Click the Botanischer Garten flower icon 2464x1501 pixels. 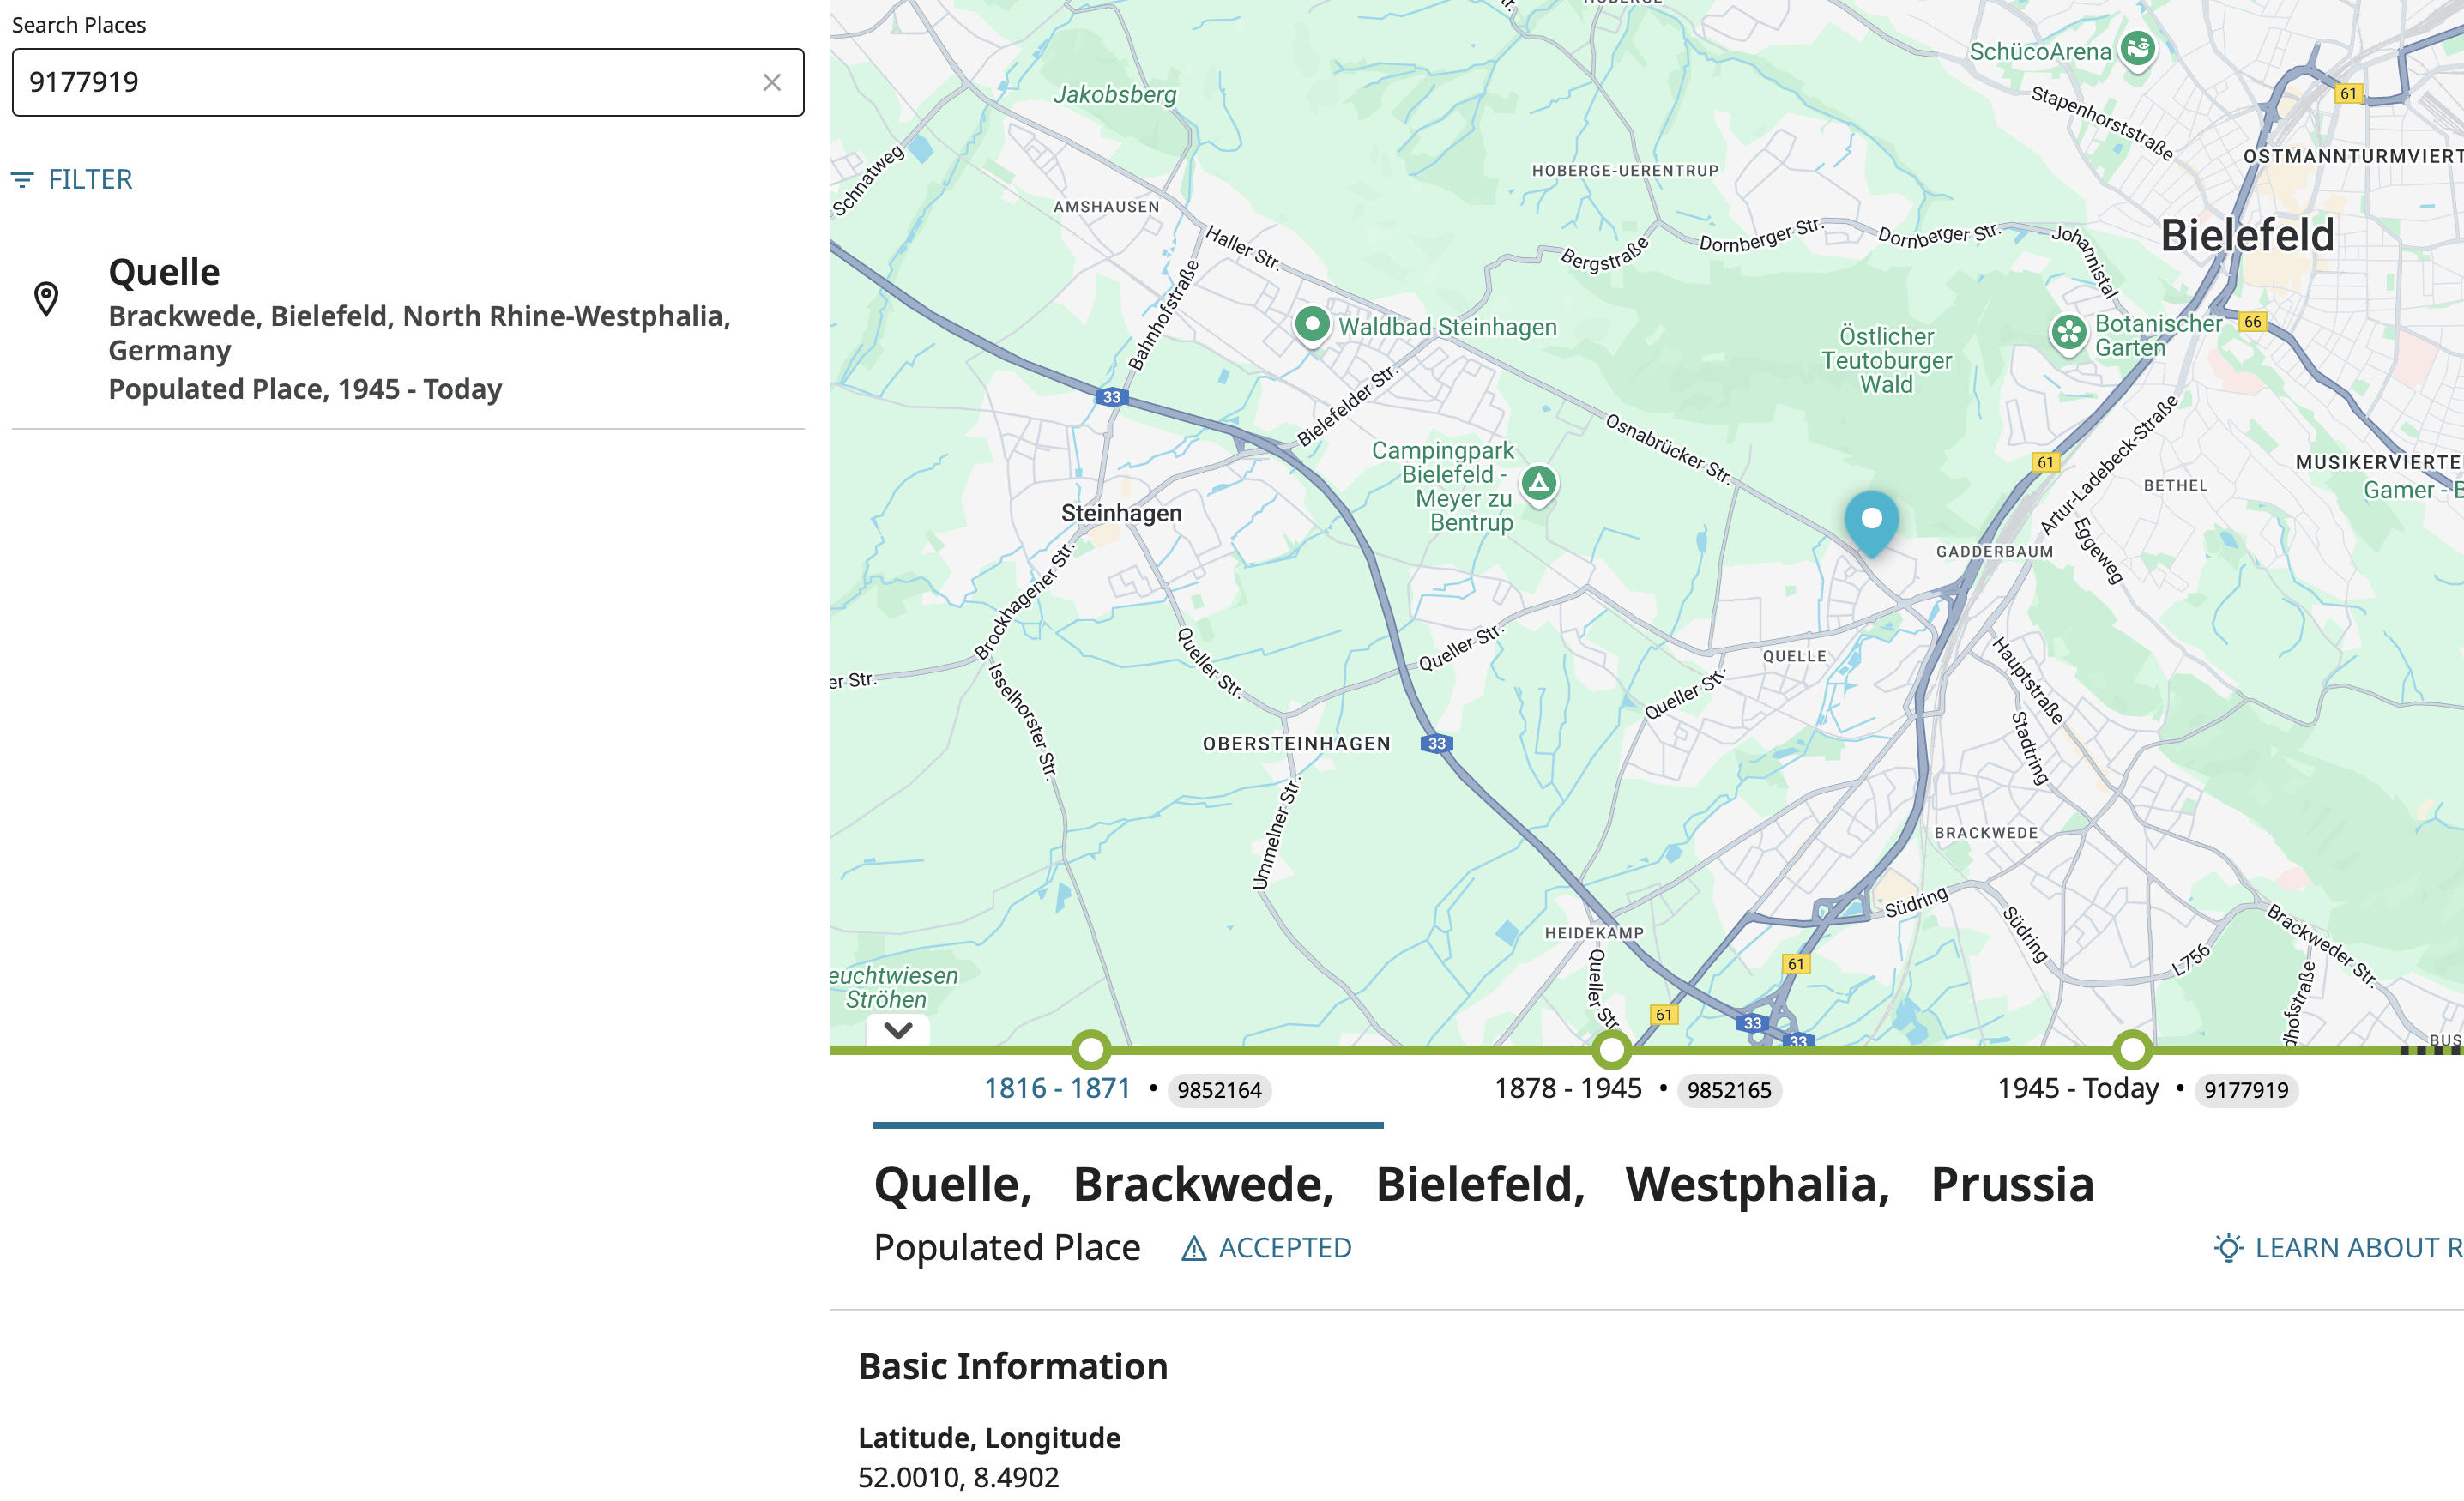point(2068,332)
